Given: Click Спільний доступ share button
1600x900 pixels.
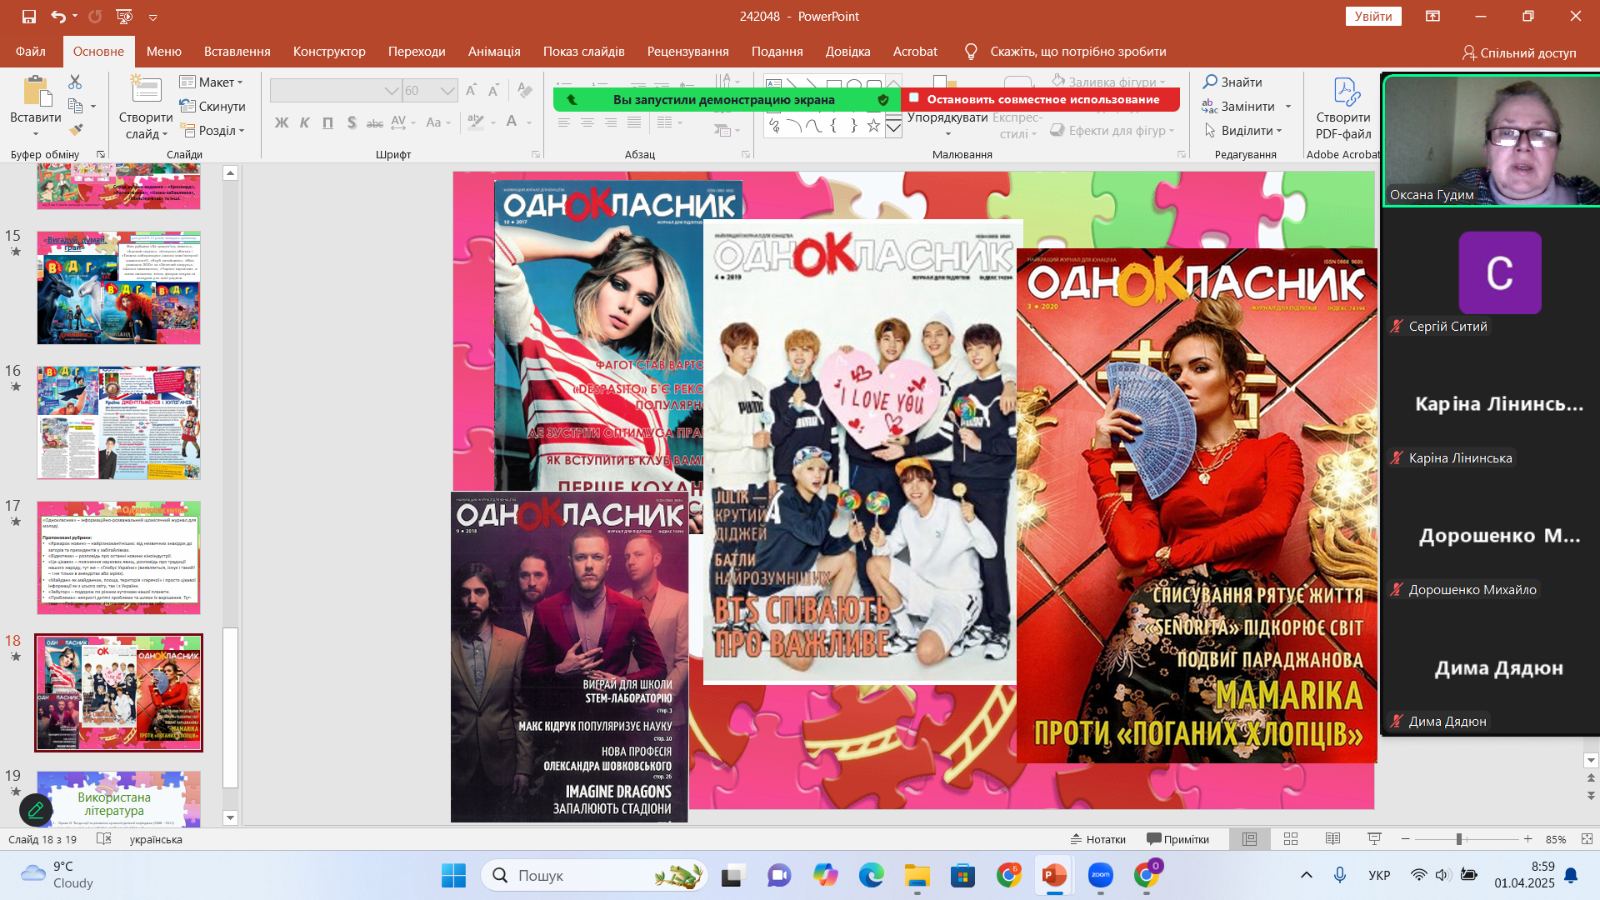Looking at the screenshot, I should click(1519, 52).
